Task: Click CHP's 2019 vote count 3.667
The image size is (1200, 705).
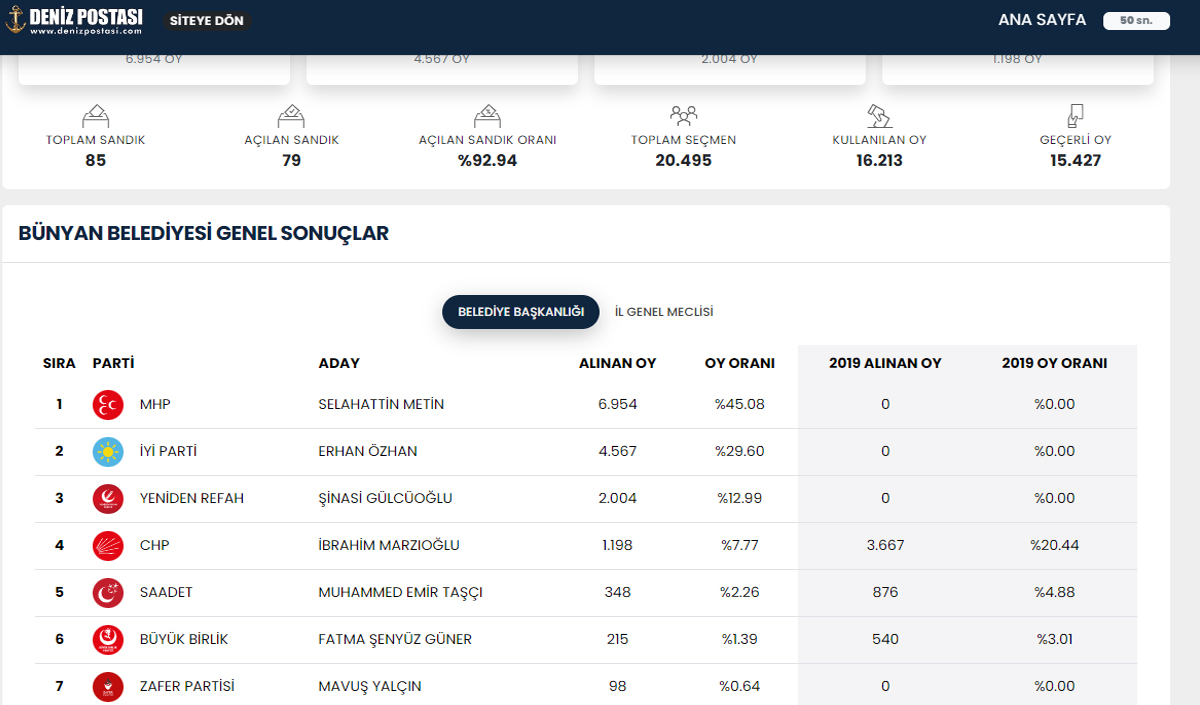Action: [x=885, y=545]
